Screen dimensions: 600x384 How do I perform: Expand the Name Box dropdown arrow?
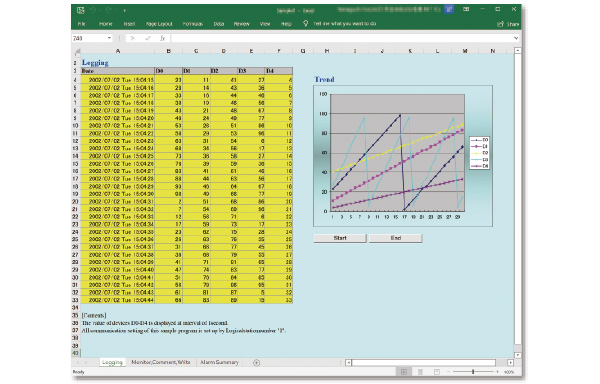tap(109, 38)
